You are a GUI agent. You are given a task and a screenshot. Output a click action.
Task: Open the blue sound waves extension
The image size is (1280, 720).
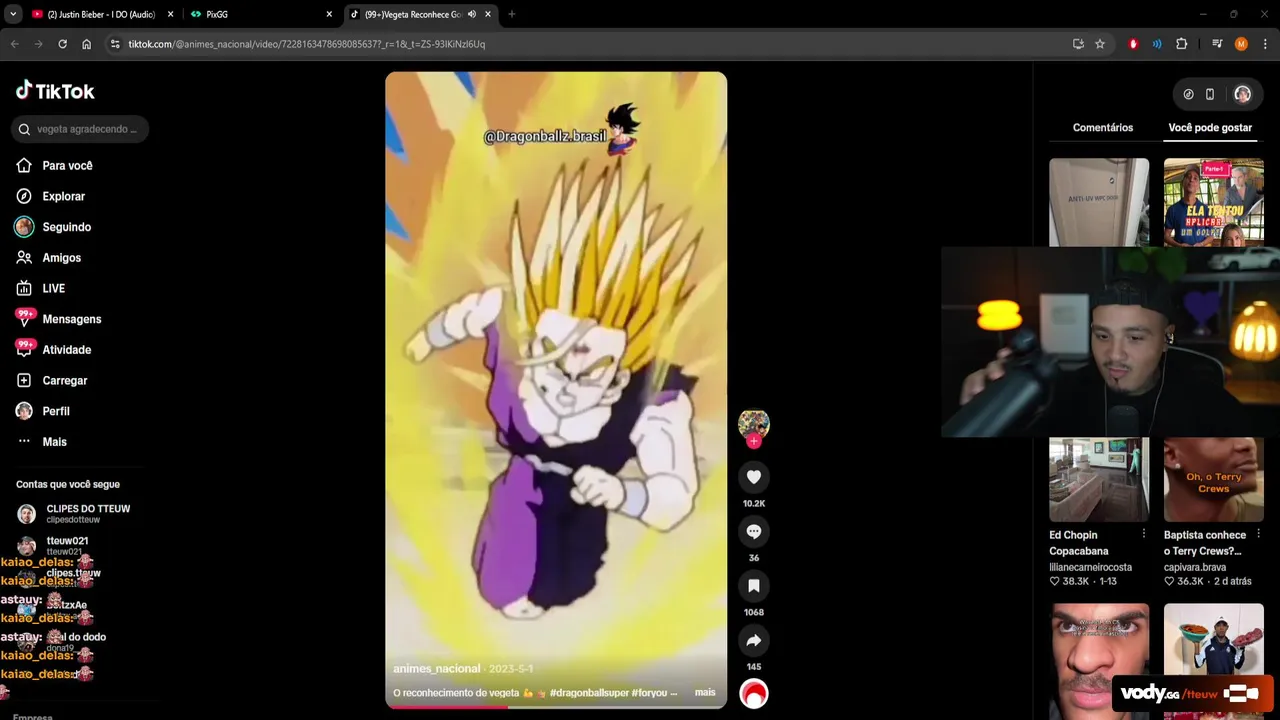(x=1157, y=44)
